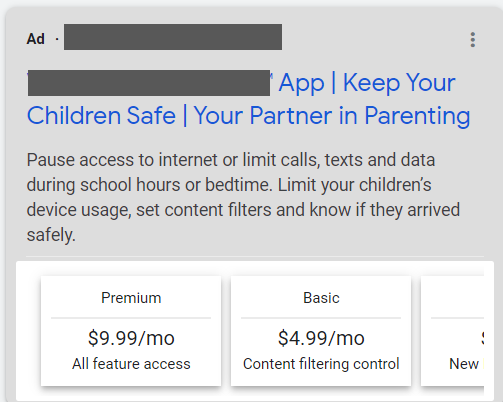
Task: Select the Basic plan card title
Action: click(x=321, y=298)
